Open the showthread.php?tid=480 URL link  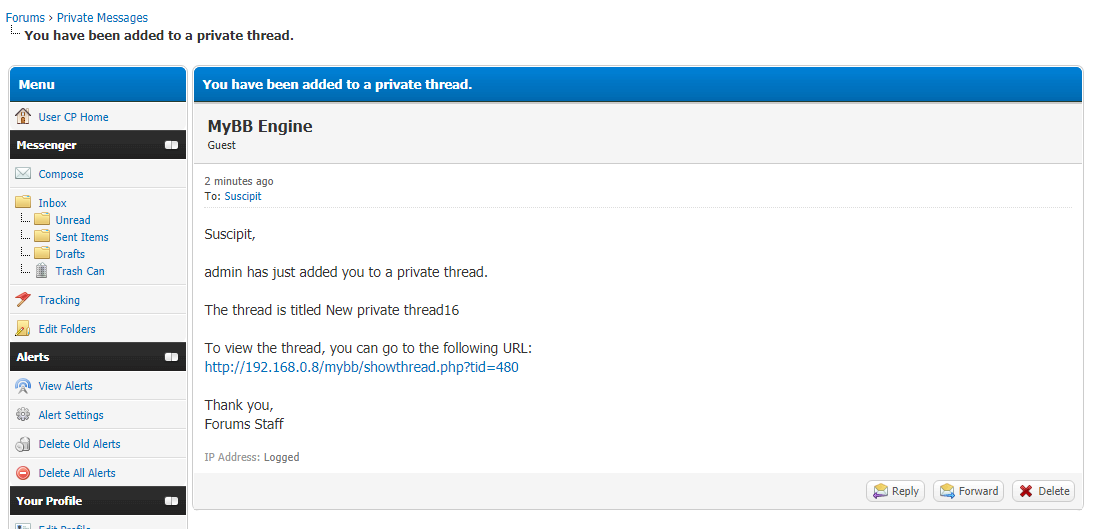[361, 367]
